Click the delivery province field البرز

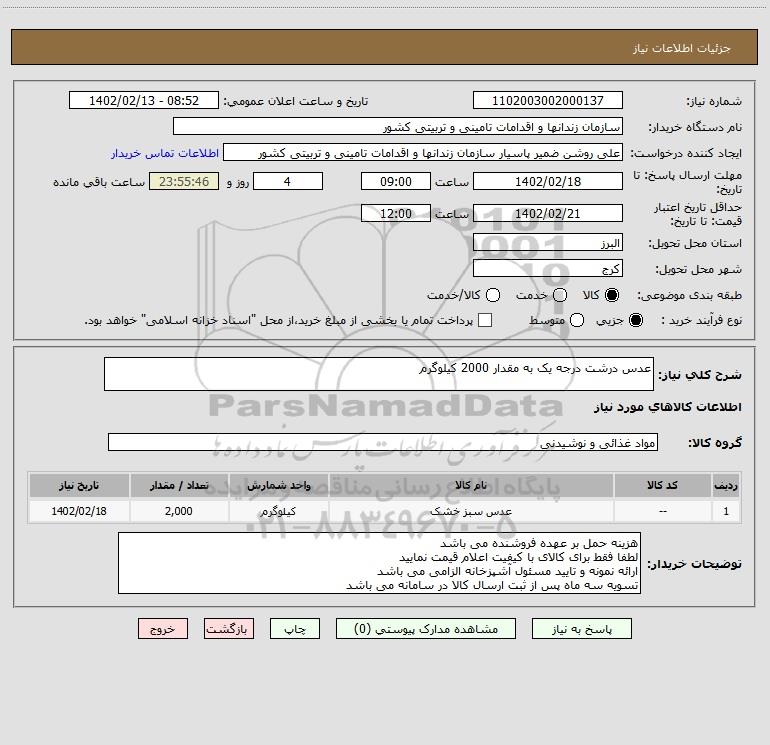tap(548, 243)
